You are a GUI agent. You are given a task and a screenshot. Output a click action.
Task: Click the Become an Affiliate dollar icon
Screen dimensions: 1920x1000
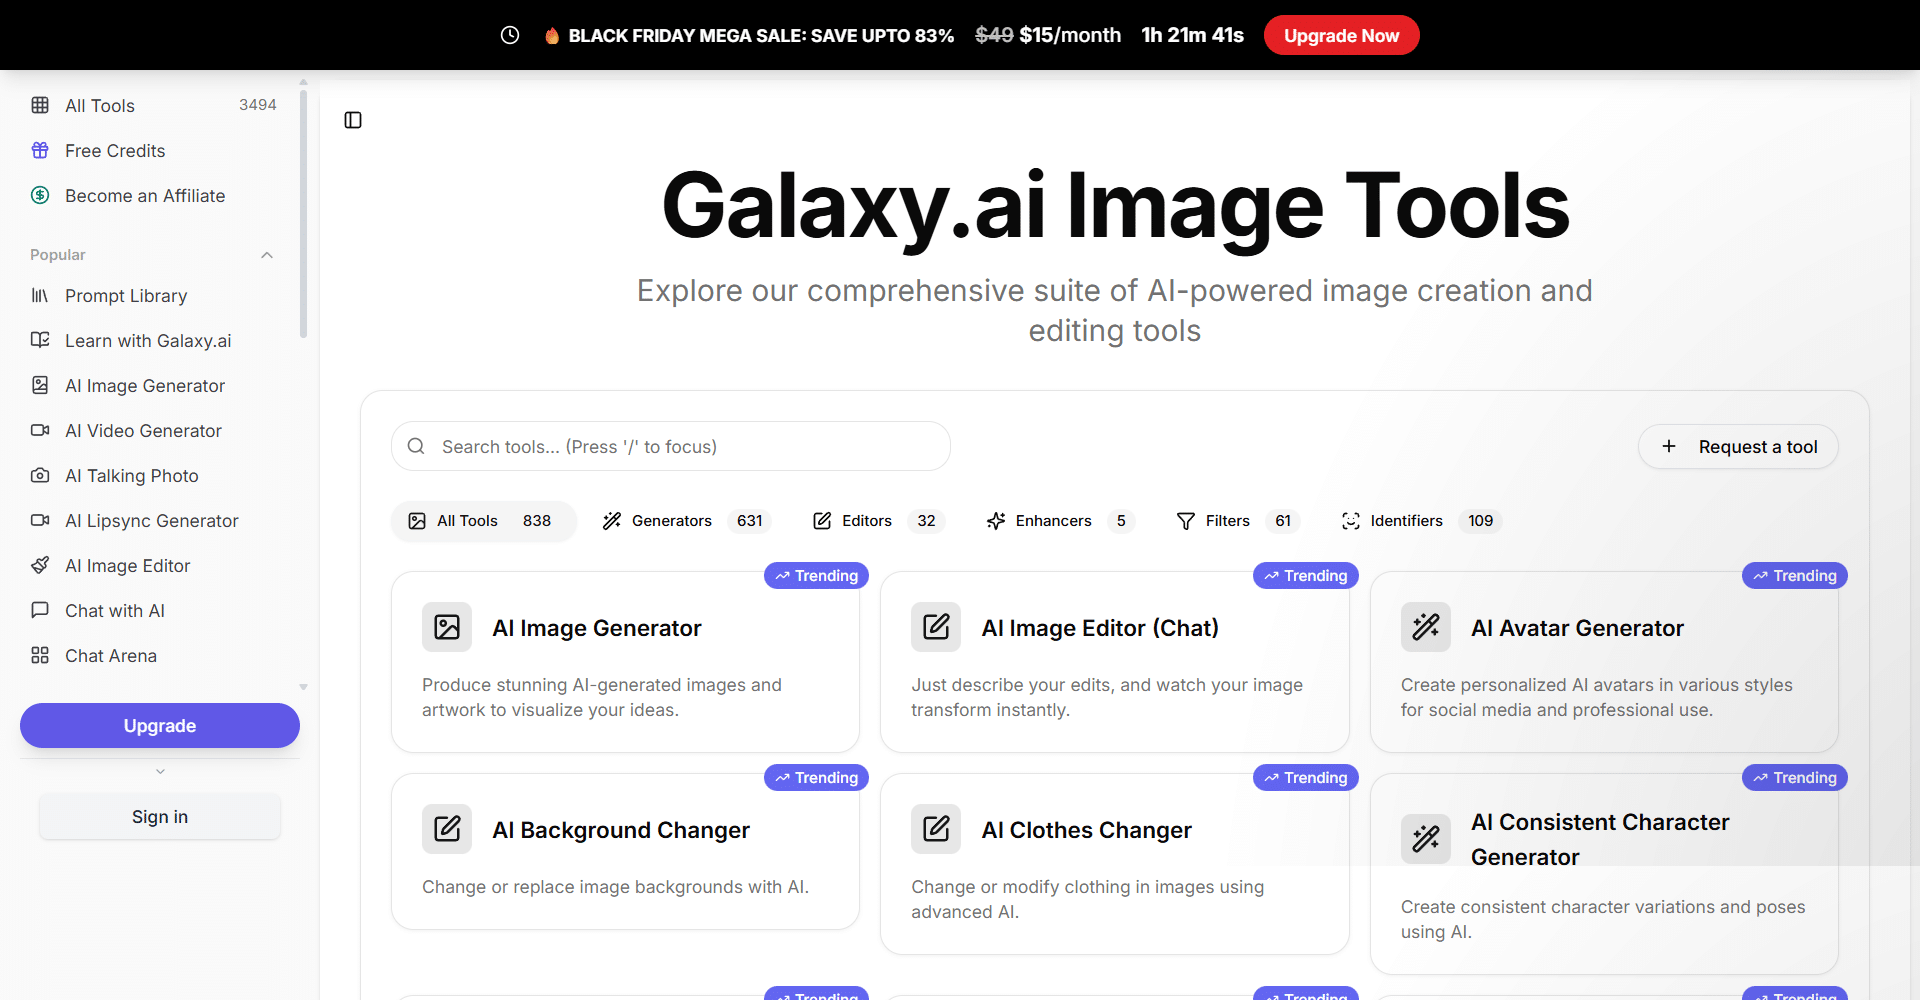(x=40, y=195)
